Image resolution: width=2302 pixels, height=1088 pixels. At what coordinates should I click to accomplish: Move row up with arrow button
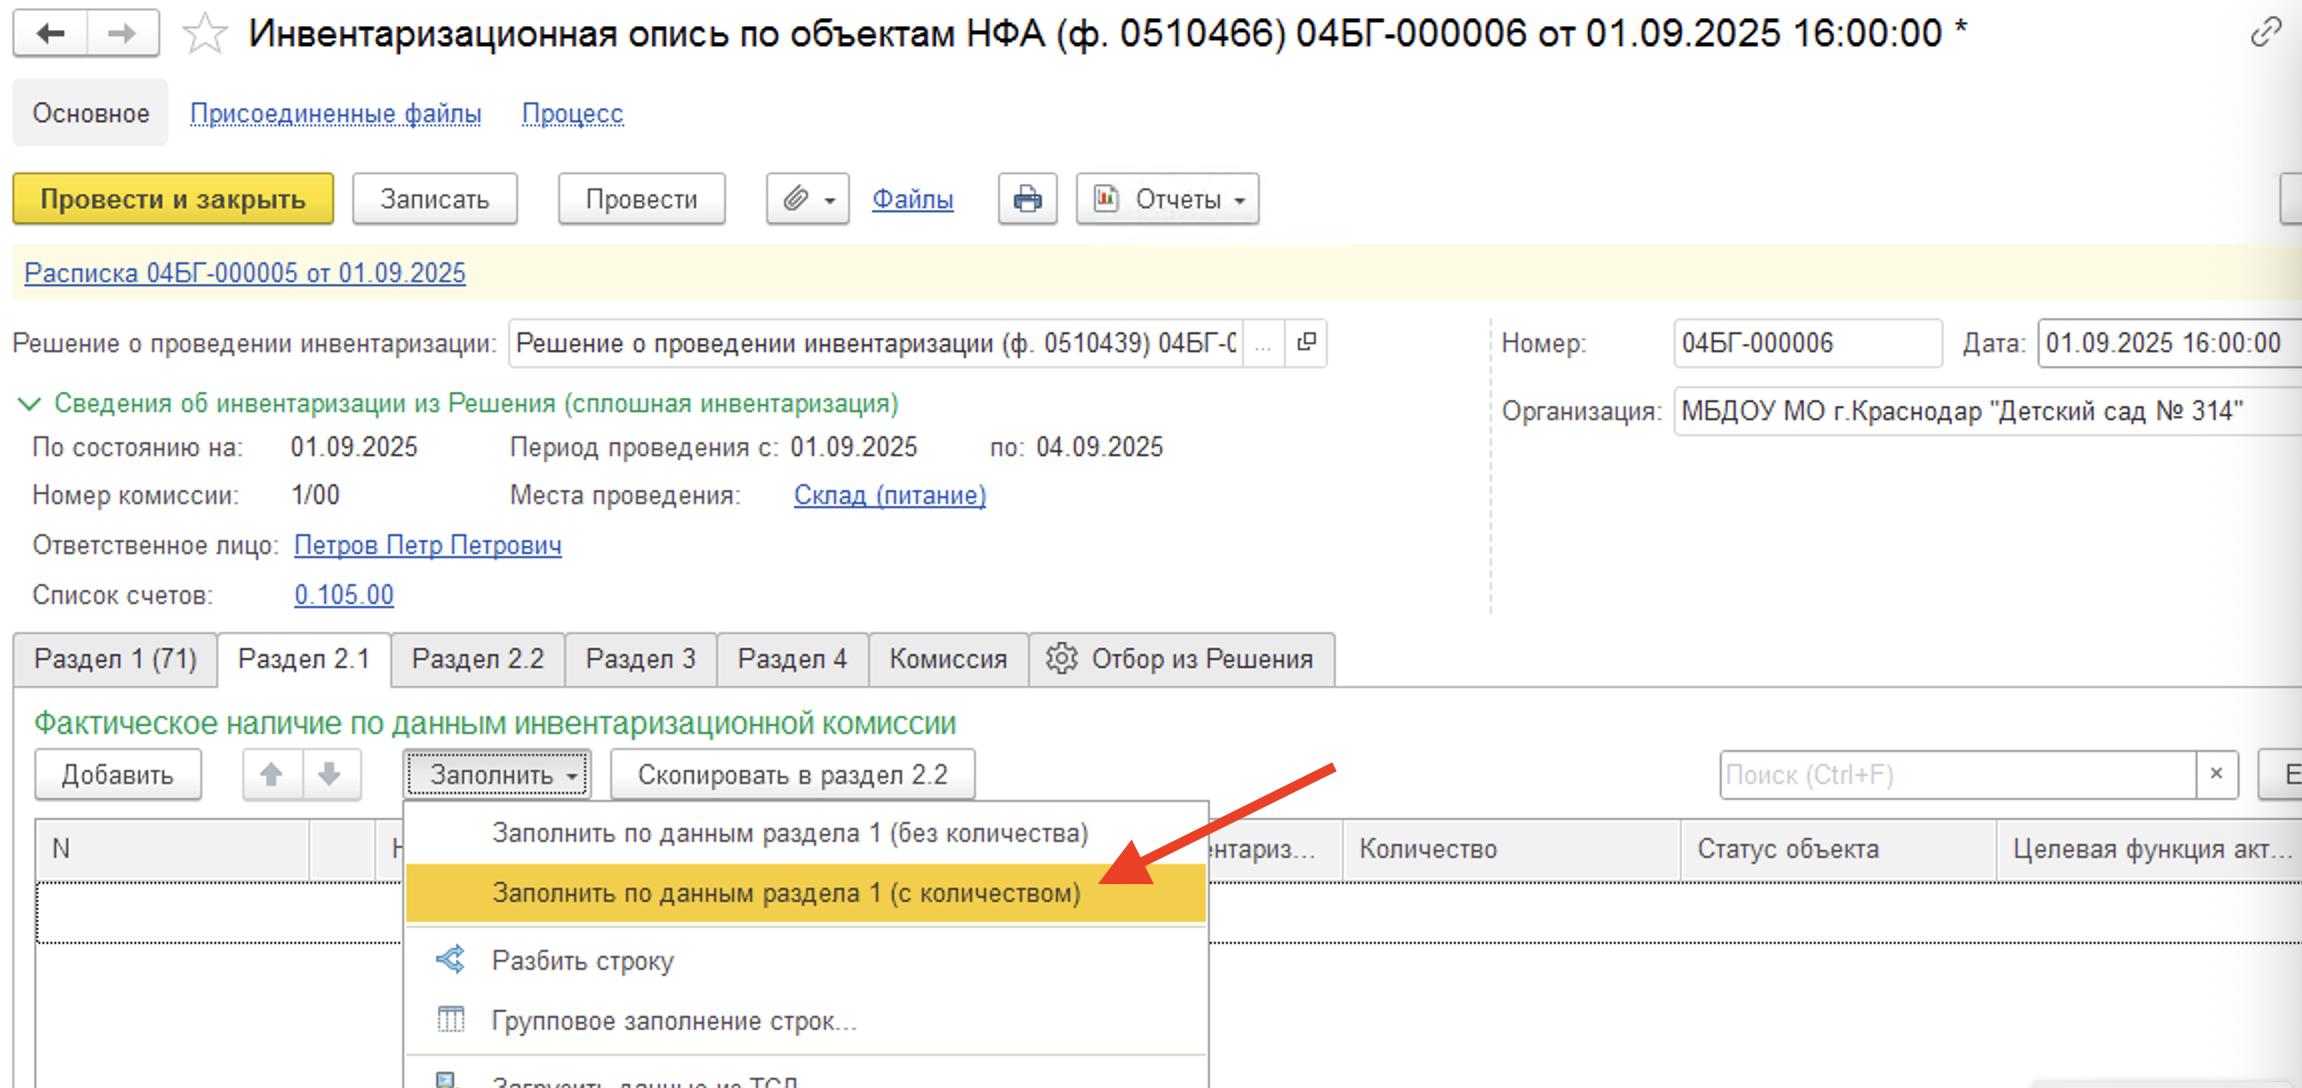pos(271,775)
